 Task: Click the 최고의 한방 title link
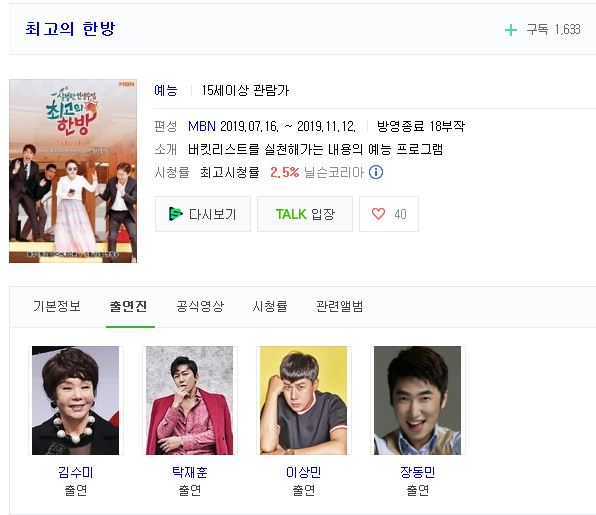tap(70, 29)
